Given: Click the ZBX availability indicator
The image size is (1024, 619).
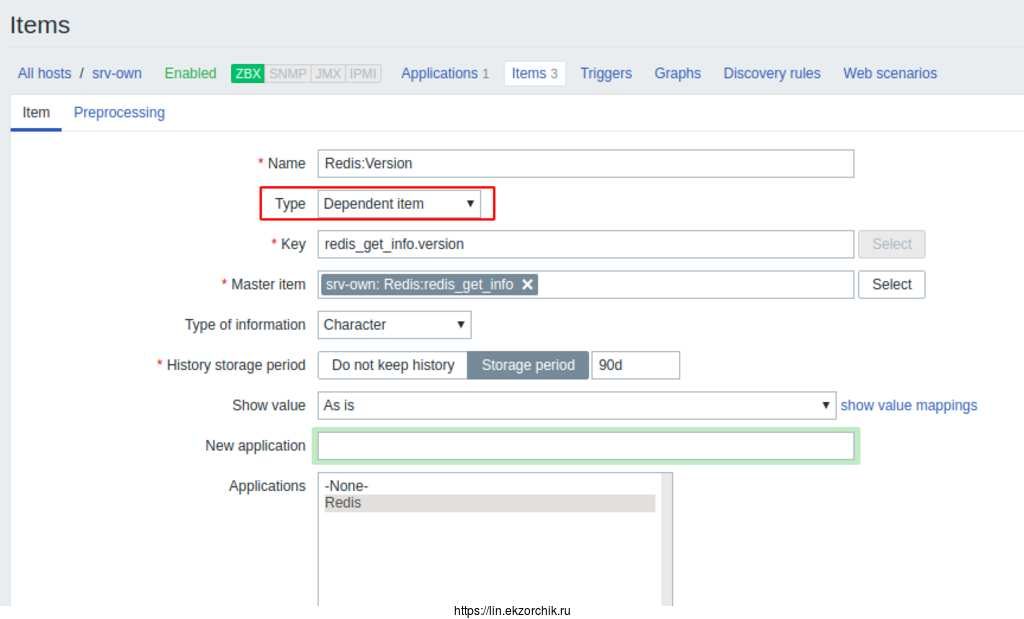Looking at the screenshot, I should coord(247,74).
